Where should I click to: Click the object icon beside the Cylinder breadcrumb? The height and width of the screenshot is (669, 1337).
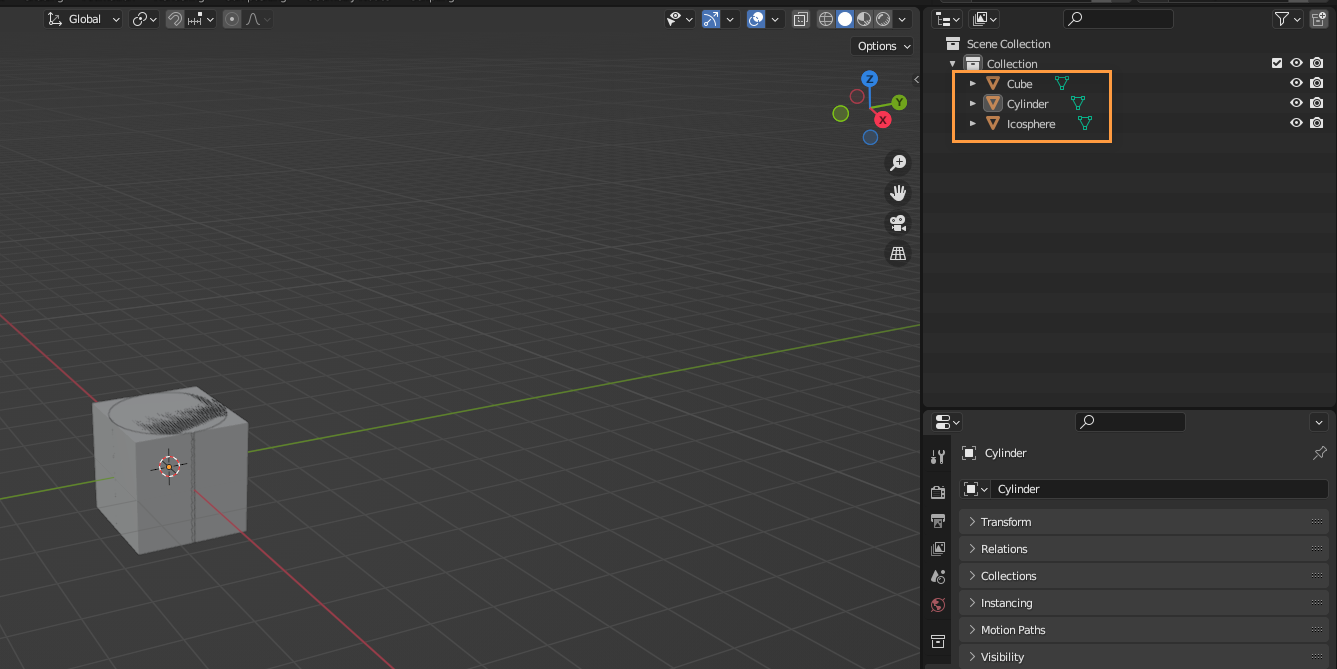click(969, 453)
